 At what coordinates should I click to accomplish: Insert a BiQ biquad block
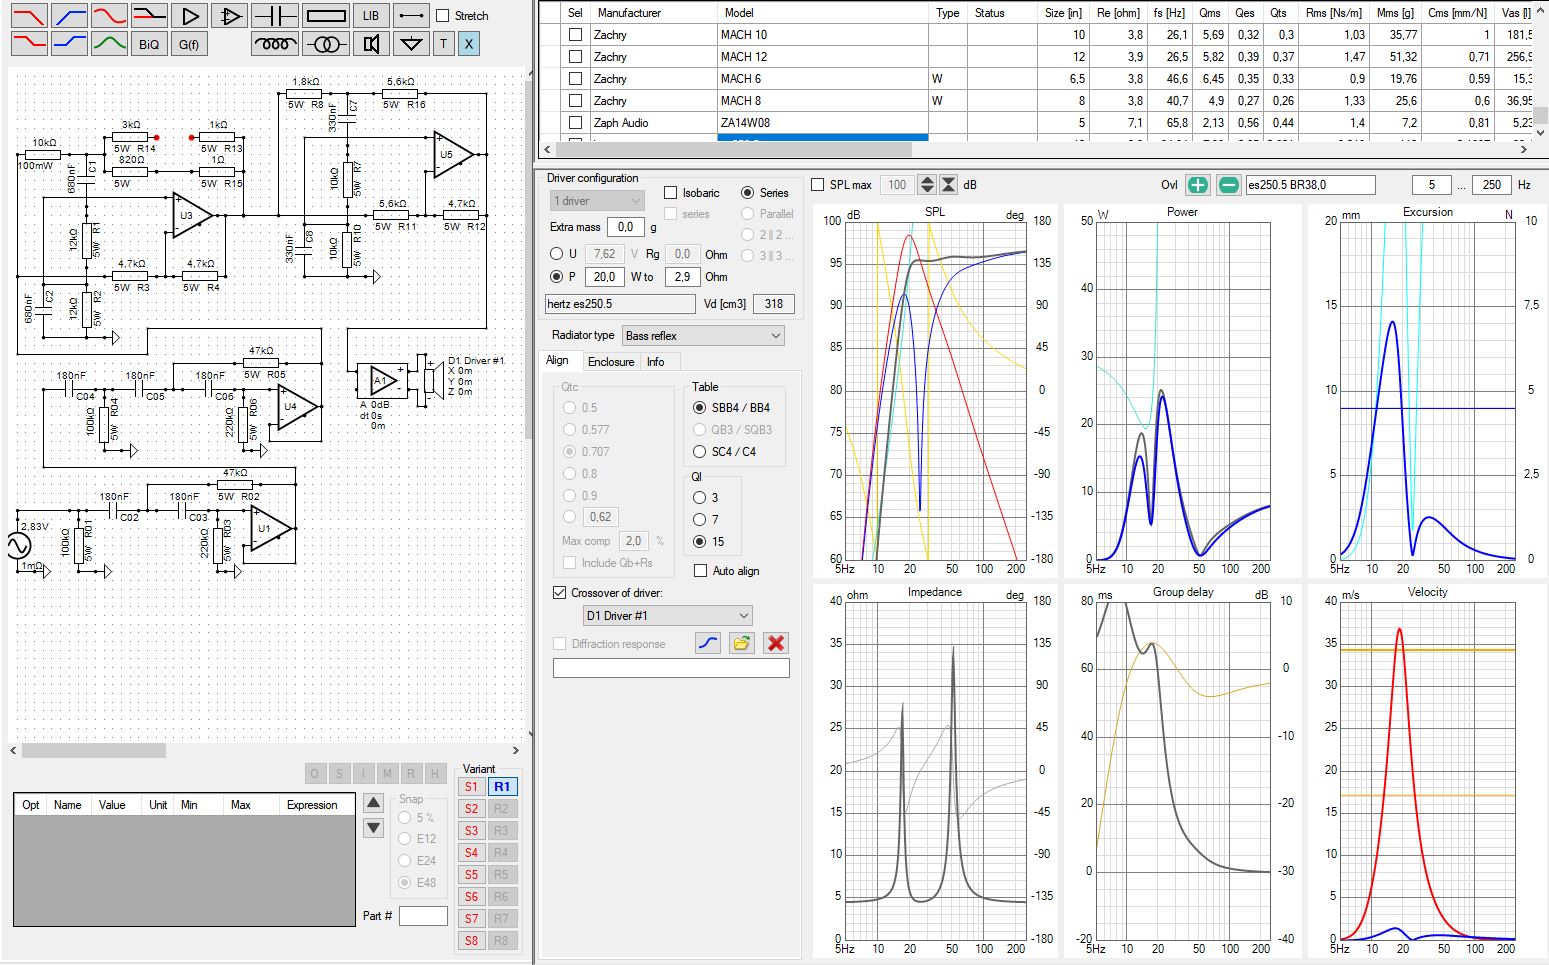(x=149, y=43)
